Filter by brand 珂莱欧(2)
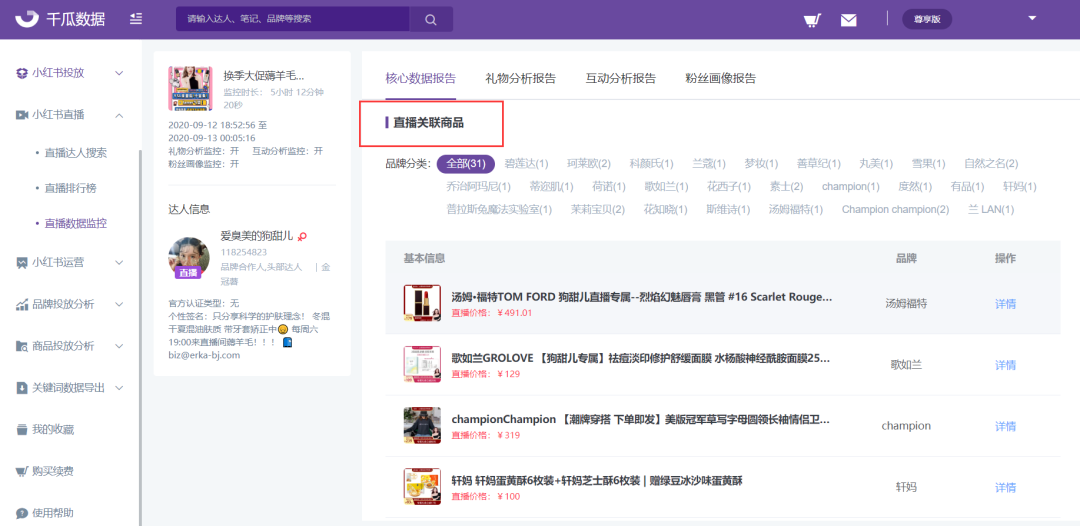Viewport: 1080px width, 526px height. [x=589, y=164]
